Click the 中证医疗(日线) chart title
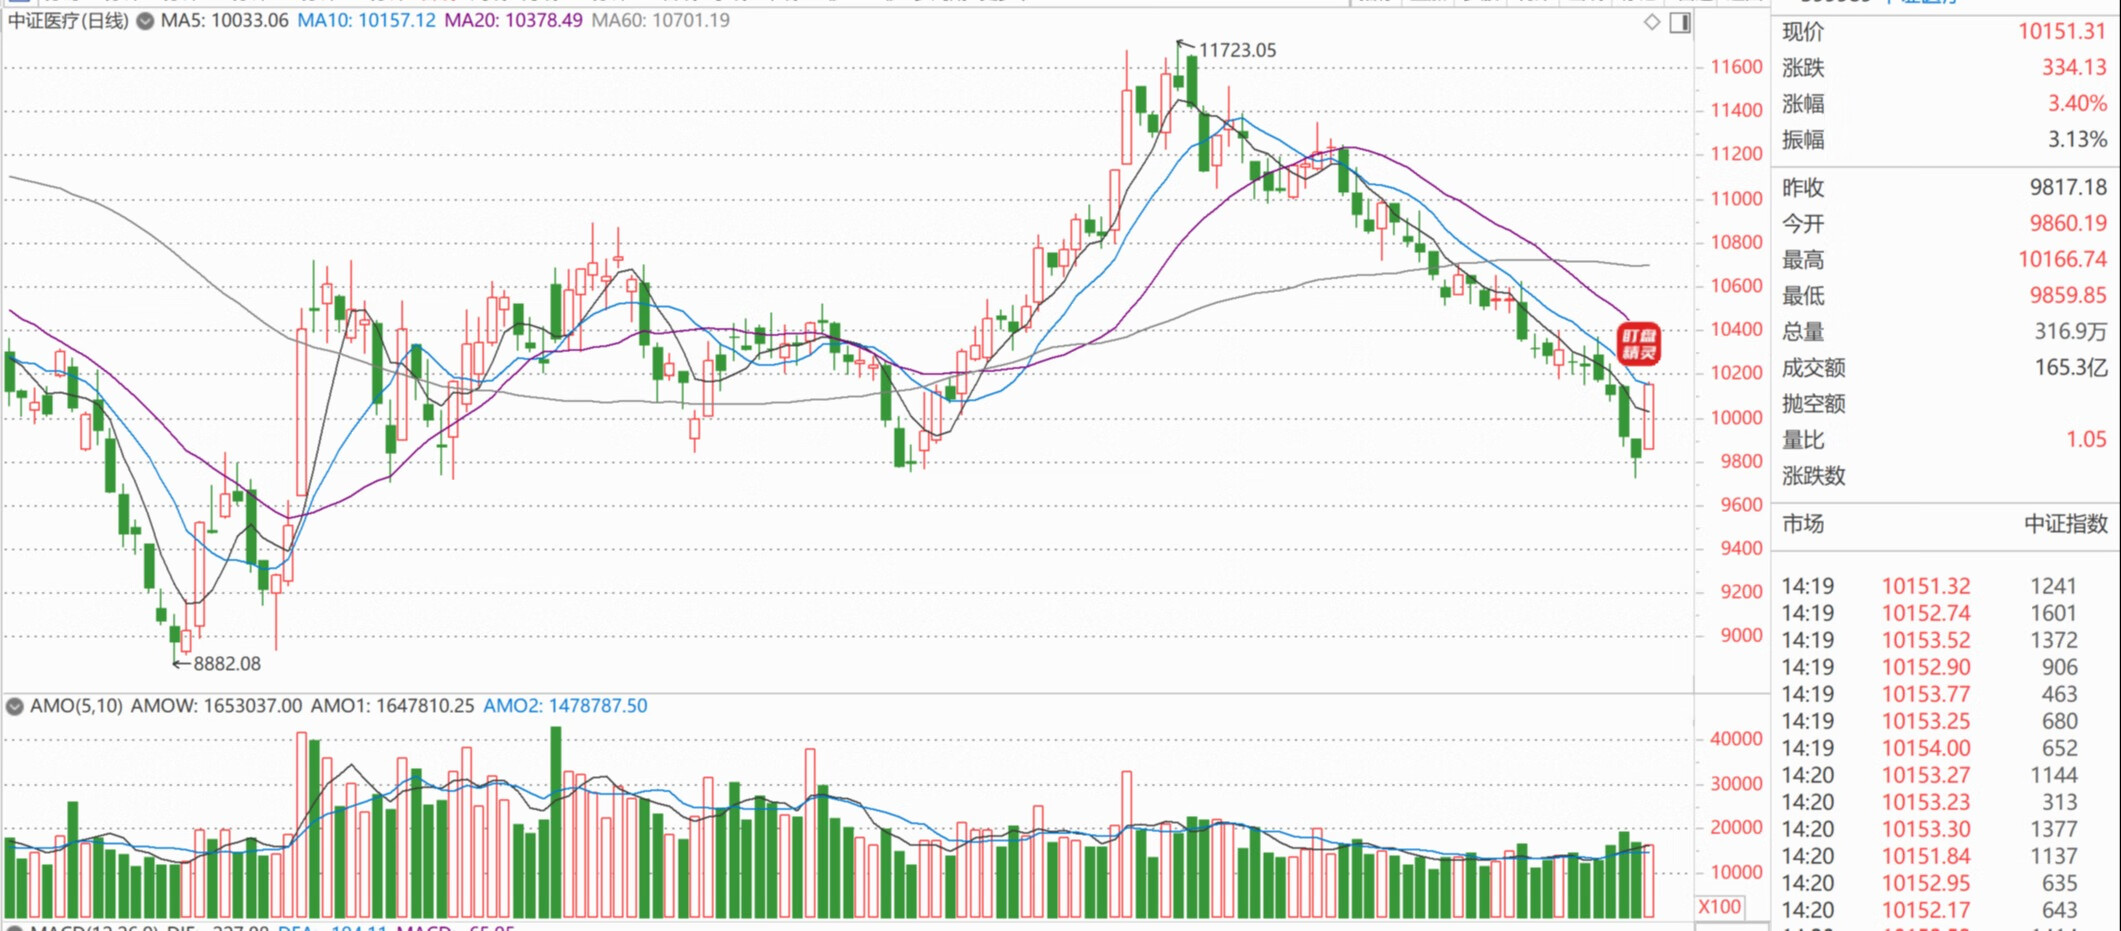2121x931 pixels. click(68, 21)
